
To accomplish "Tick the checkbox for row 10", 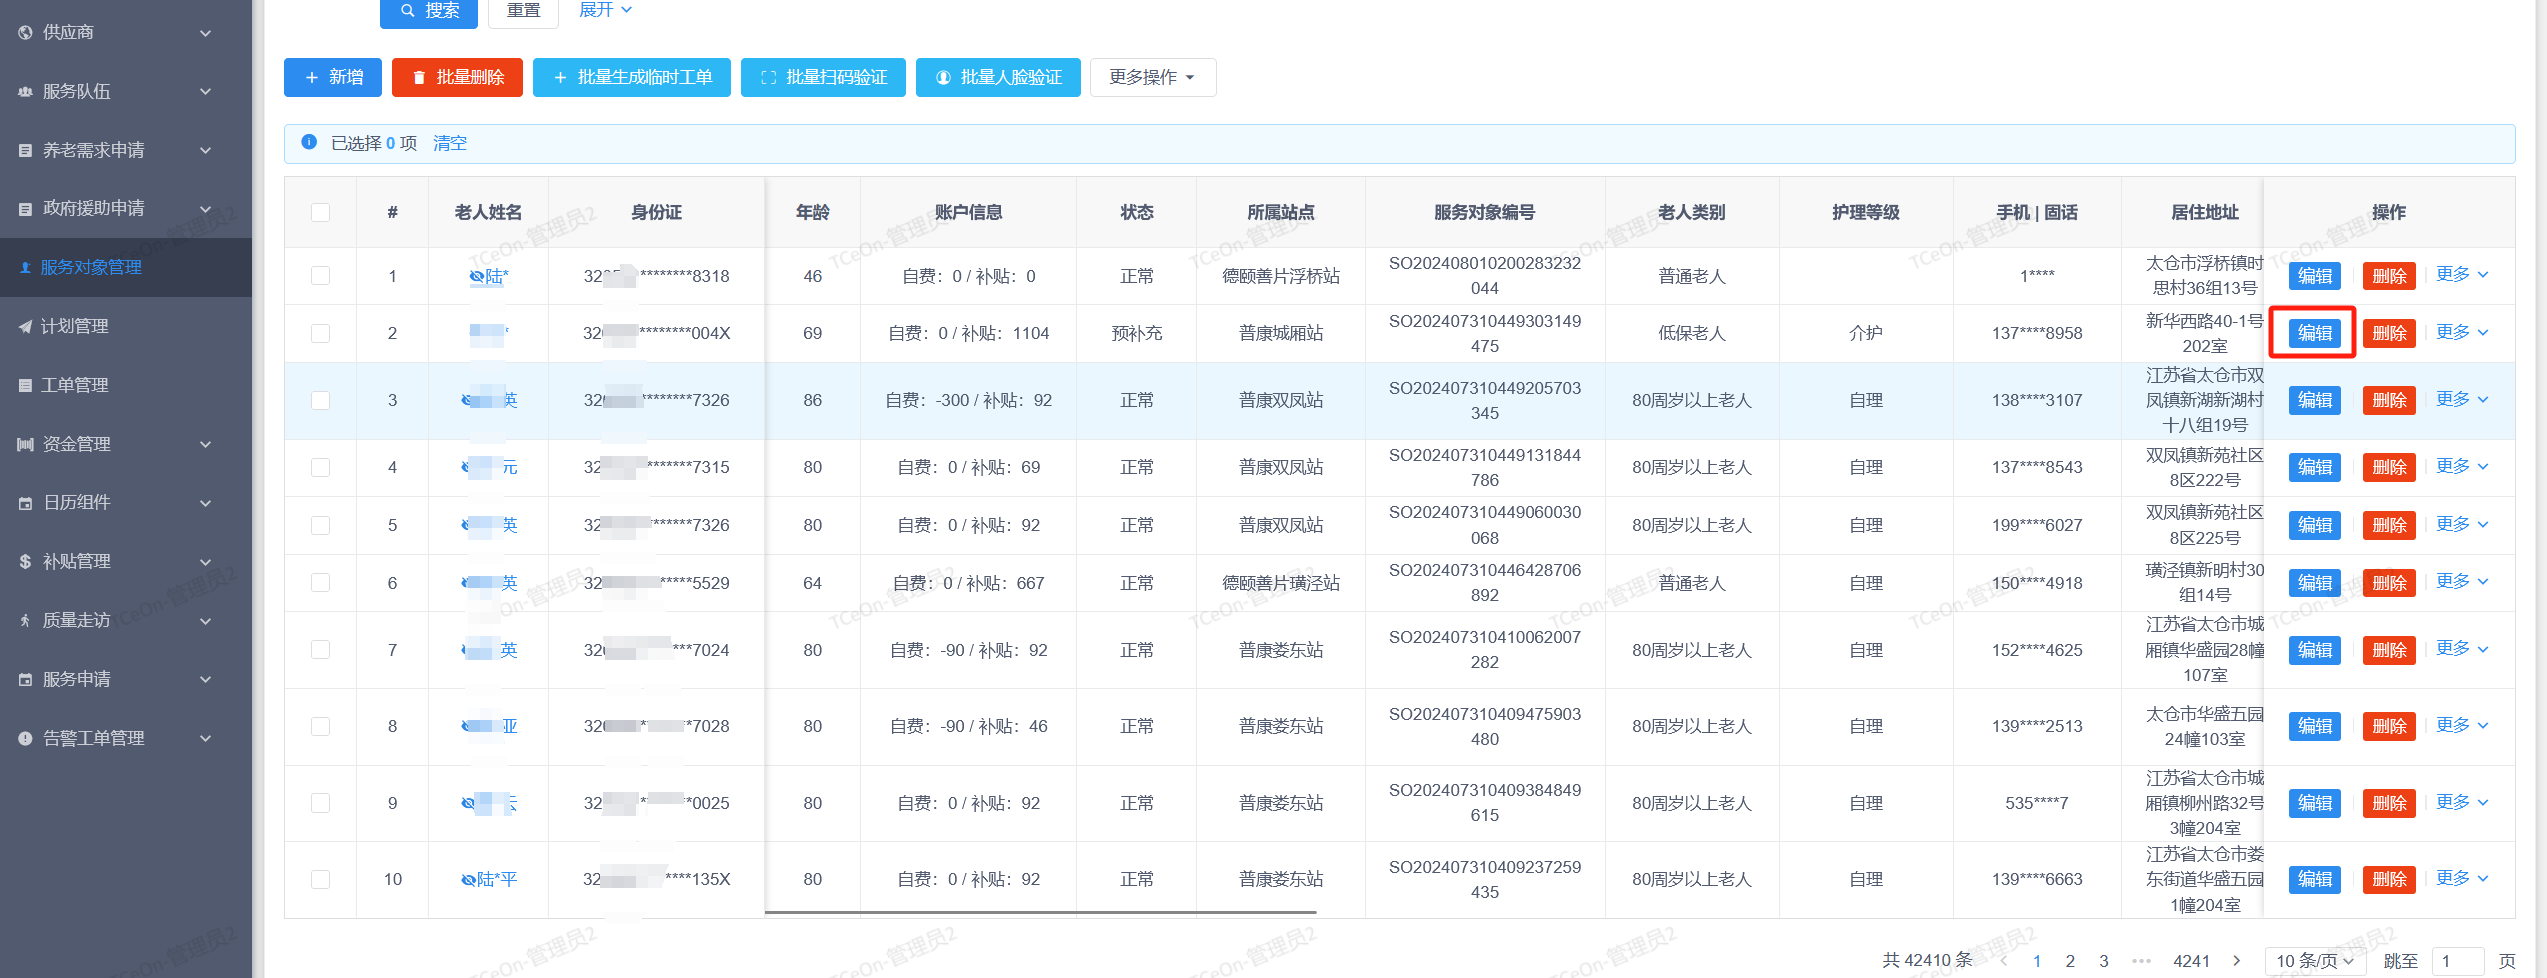I will [320, 879].
